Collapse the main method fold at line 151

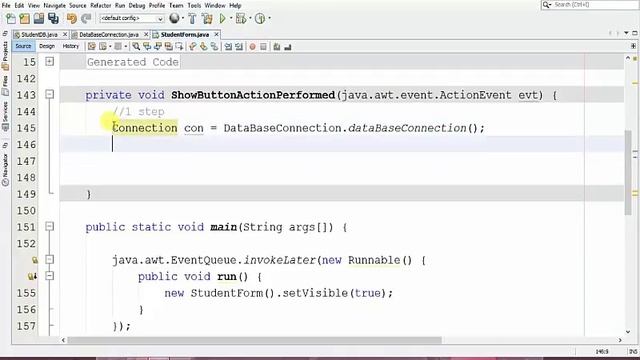click(x=49, y=226)
